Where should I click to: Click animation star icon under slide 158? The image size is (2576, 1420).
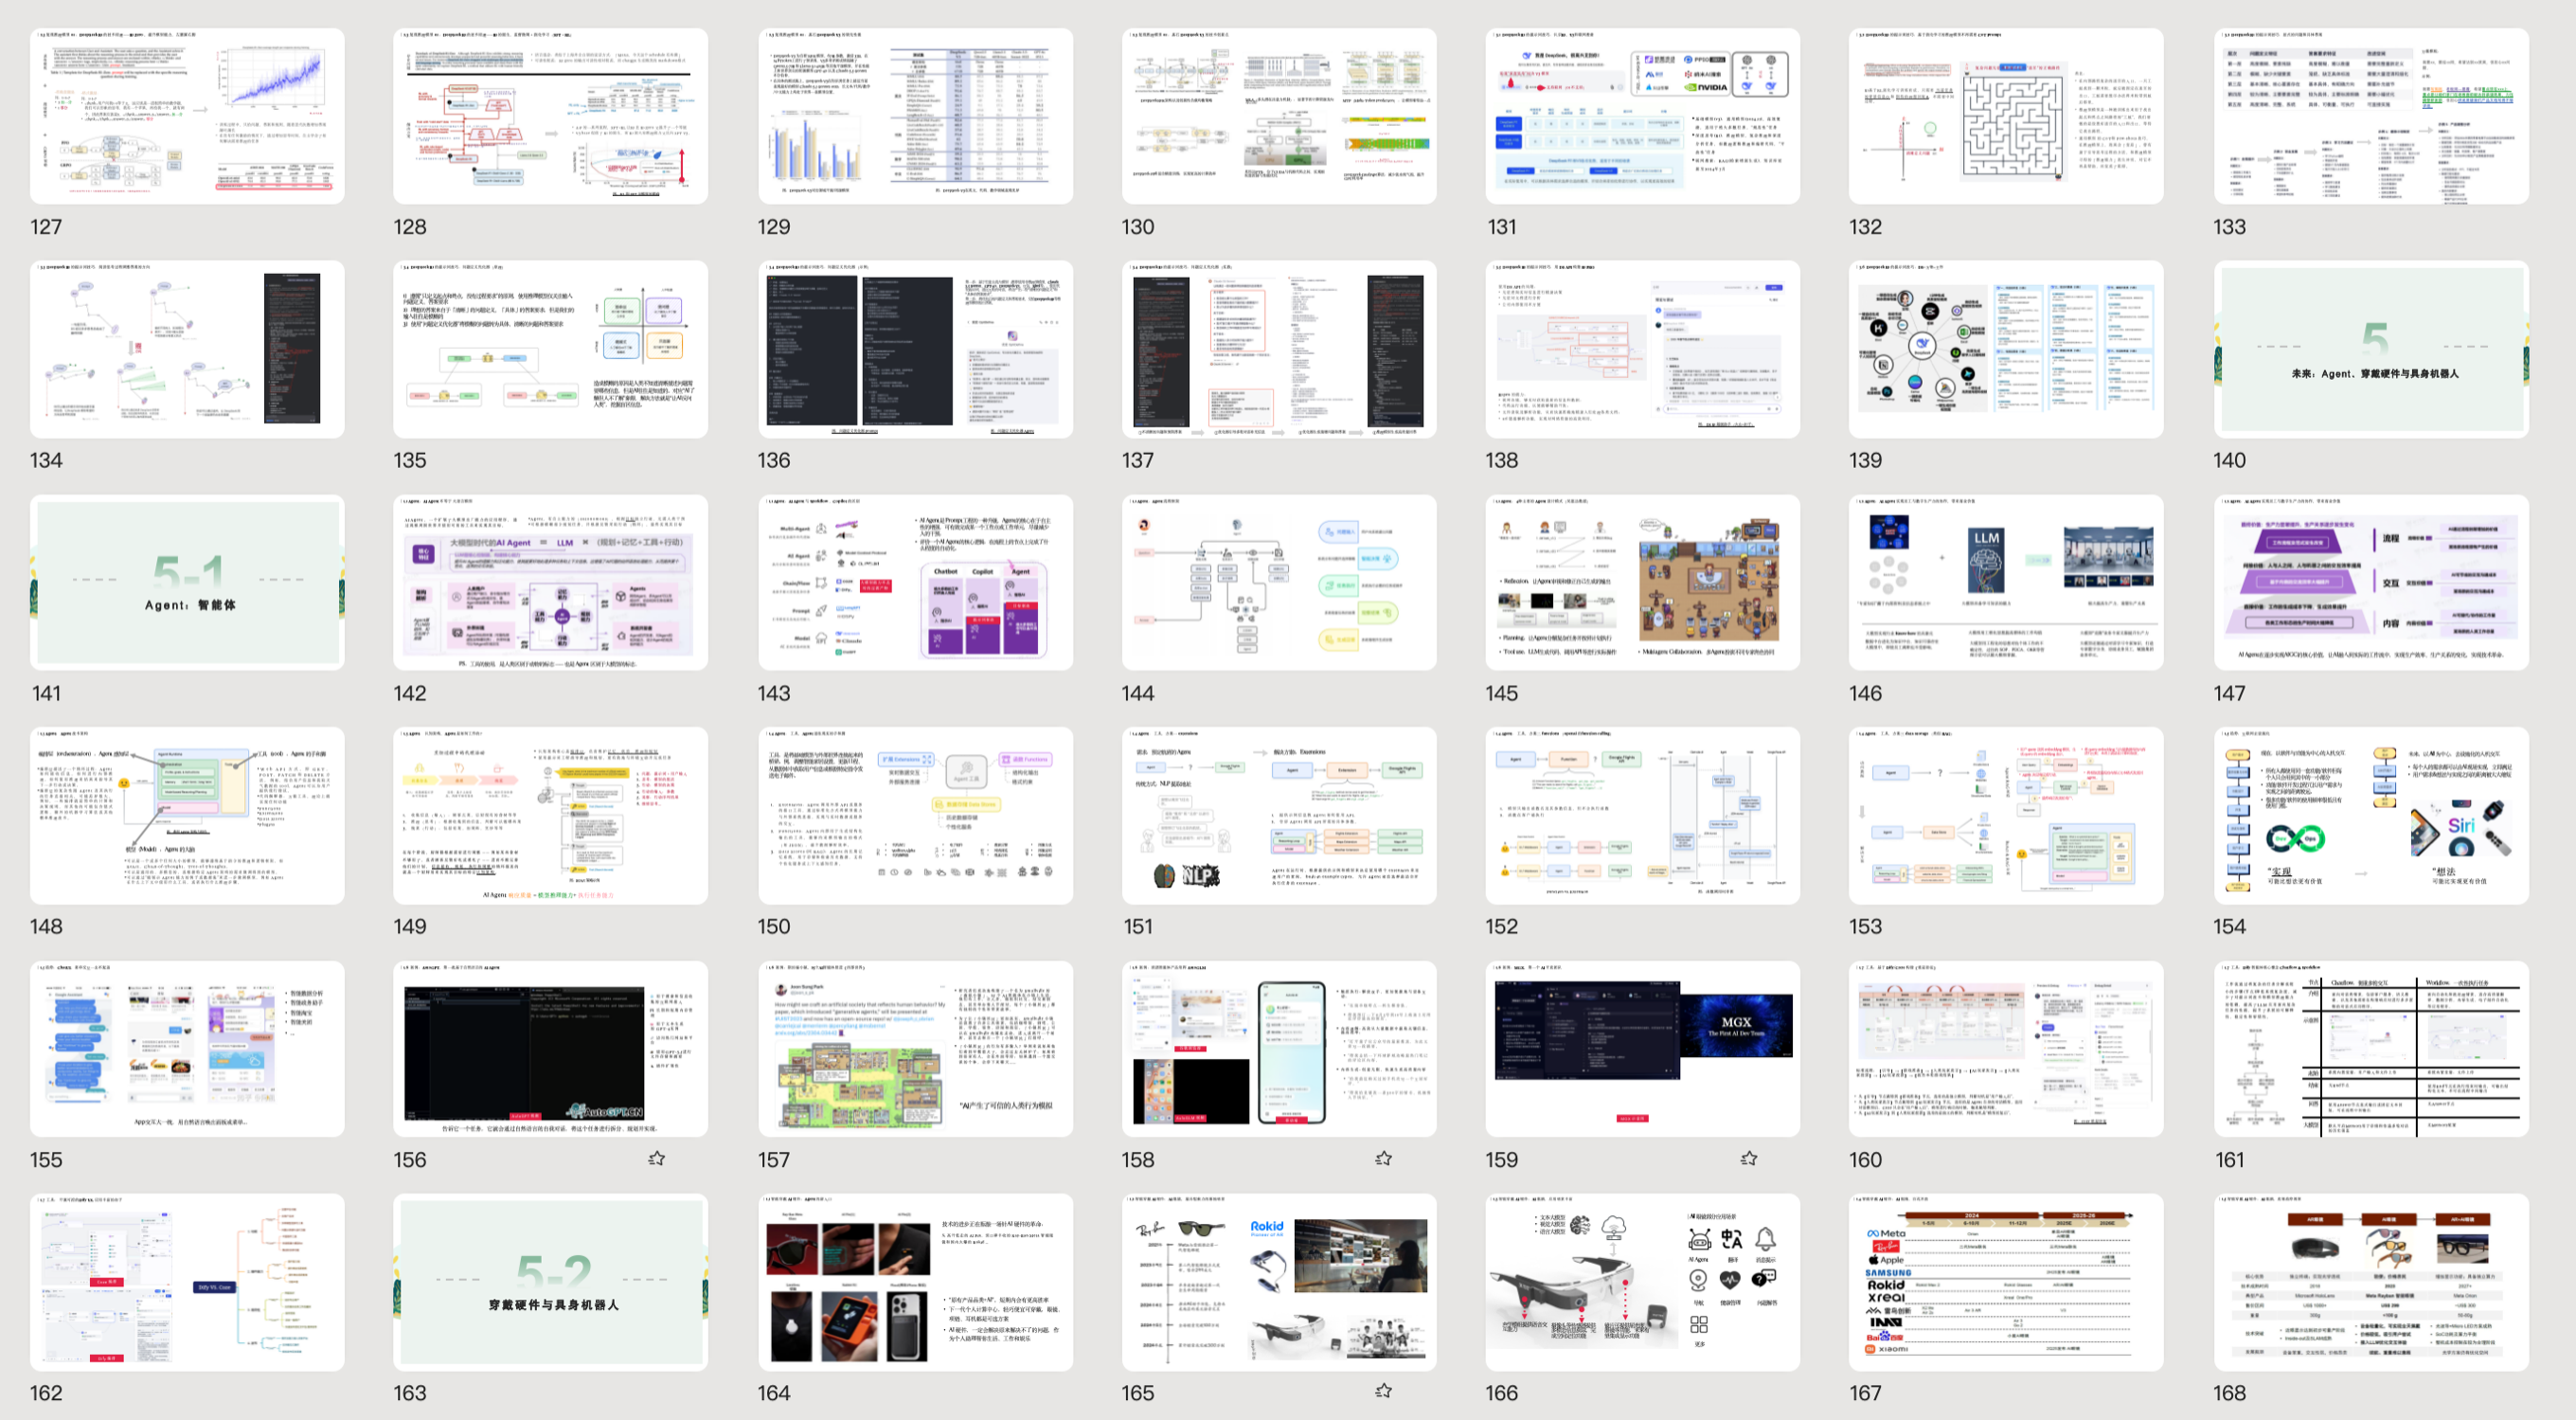point(1383,1158)
